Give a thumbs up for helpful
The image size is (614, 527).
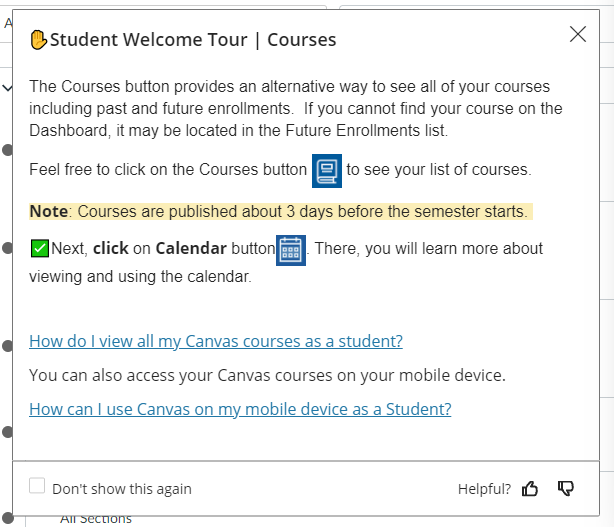pyautogui.click(x=530, y=489)
